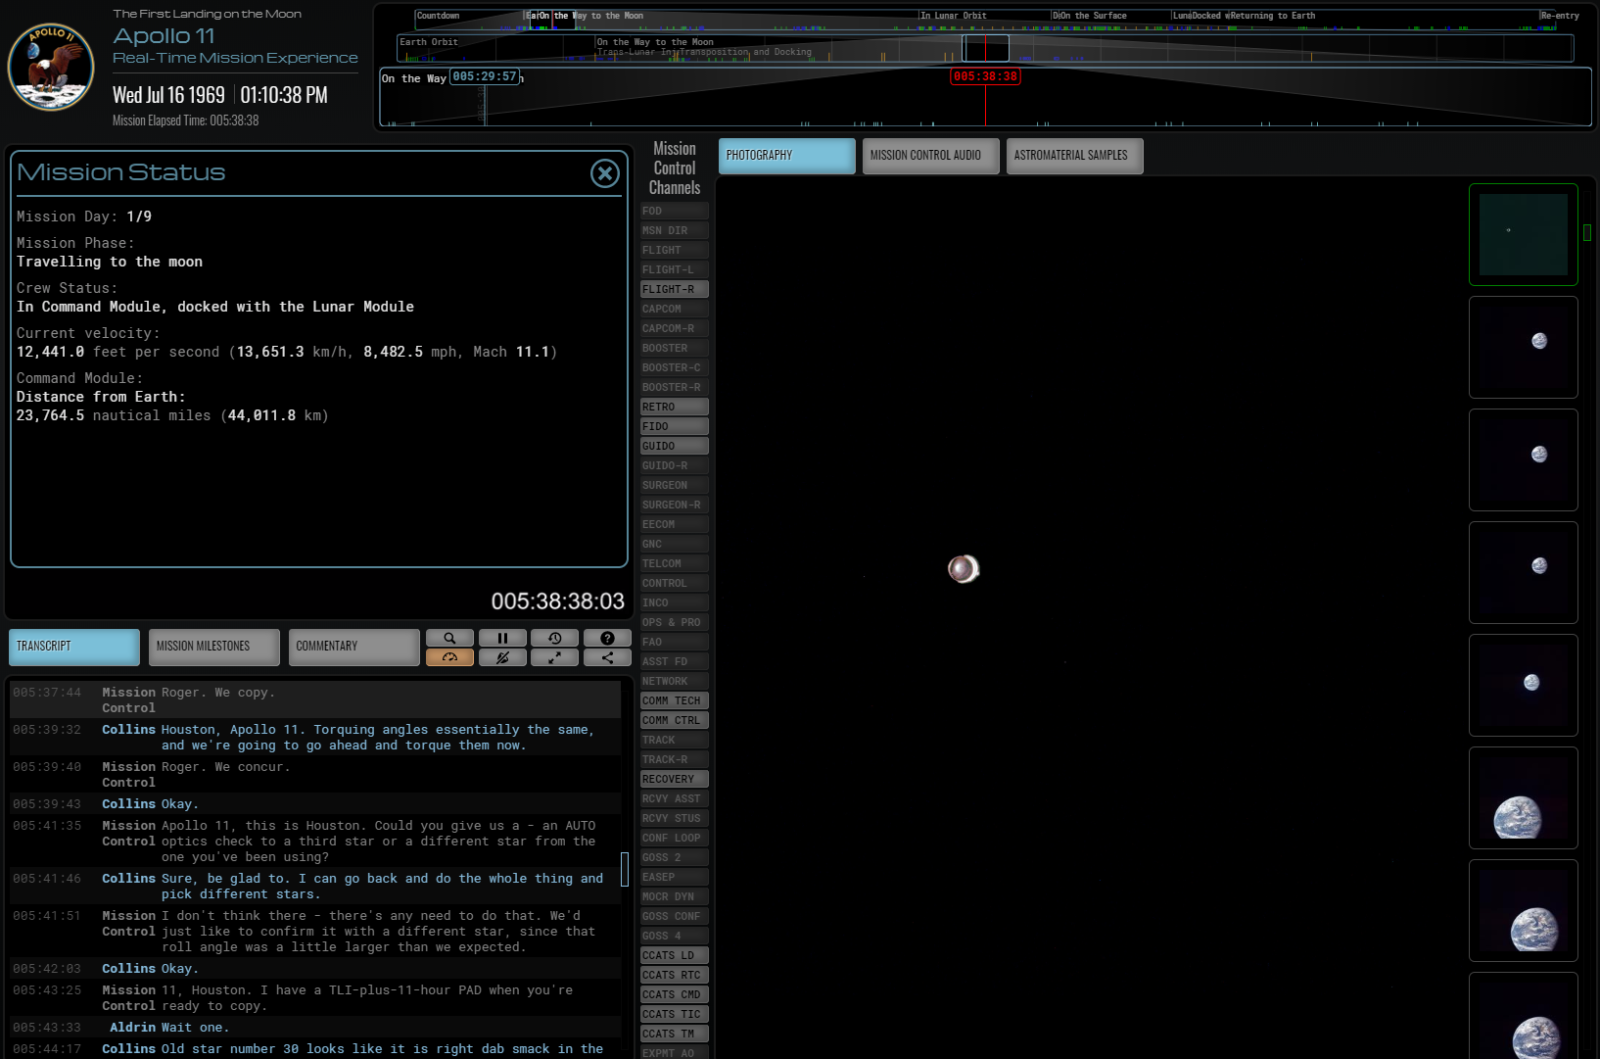Select the CCATS TM channel

tap(674, 1034)
